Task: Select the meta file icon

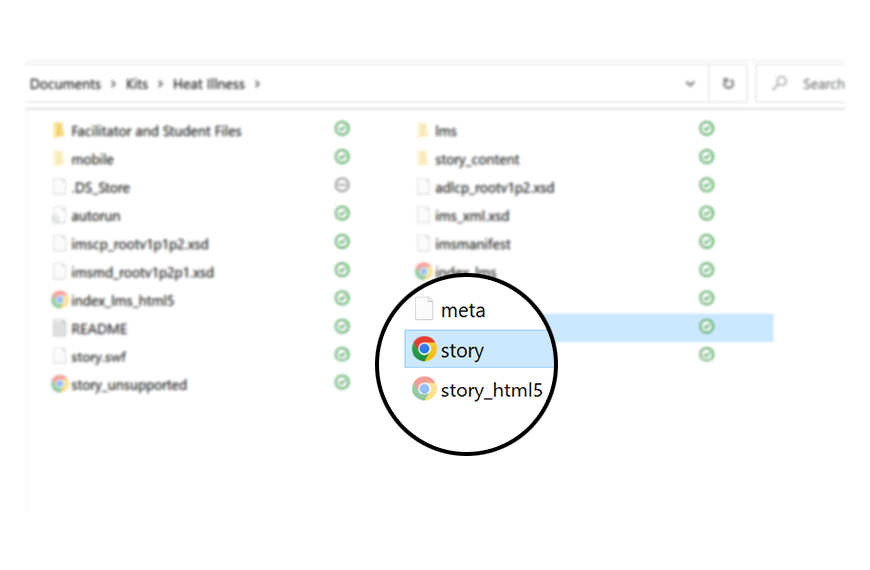Action: (424, 309)
